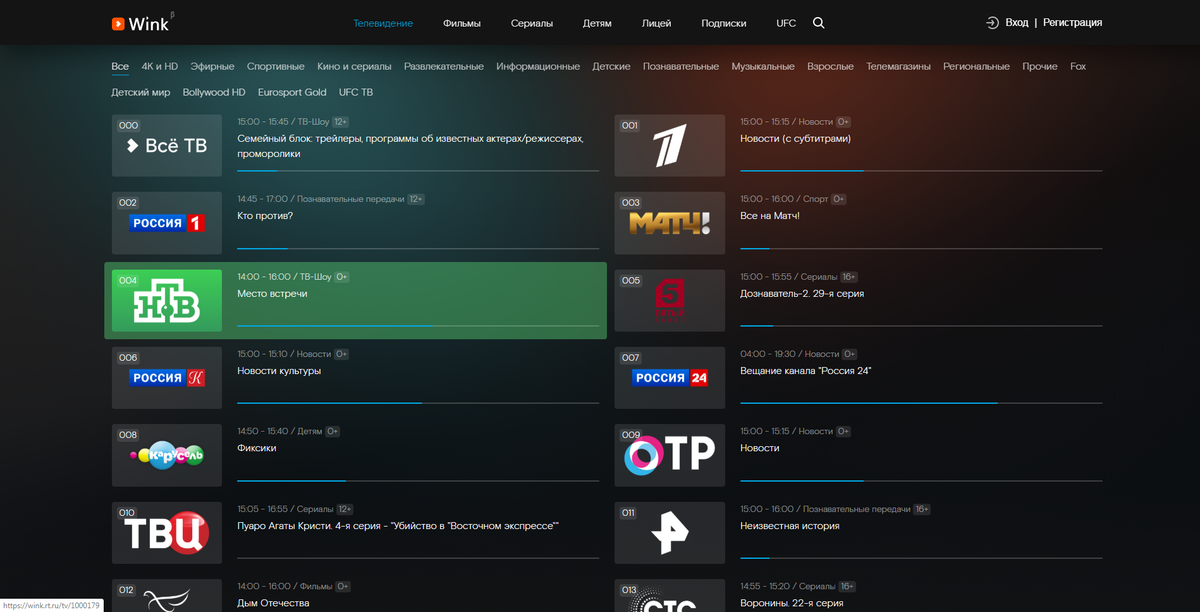The height and width of the screenshot is (612, 1200).
Task: Open Карусель channel logo
Action: (x=167, y=455)
